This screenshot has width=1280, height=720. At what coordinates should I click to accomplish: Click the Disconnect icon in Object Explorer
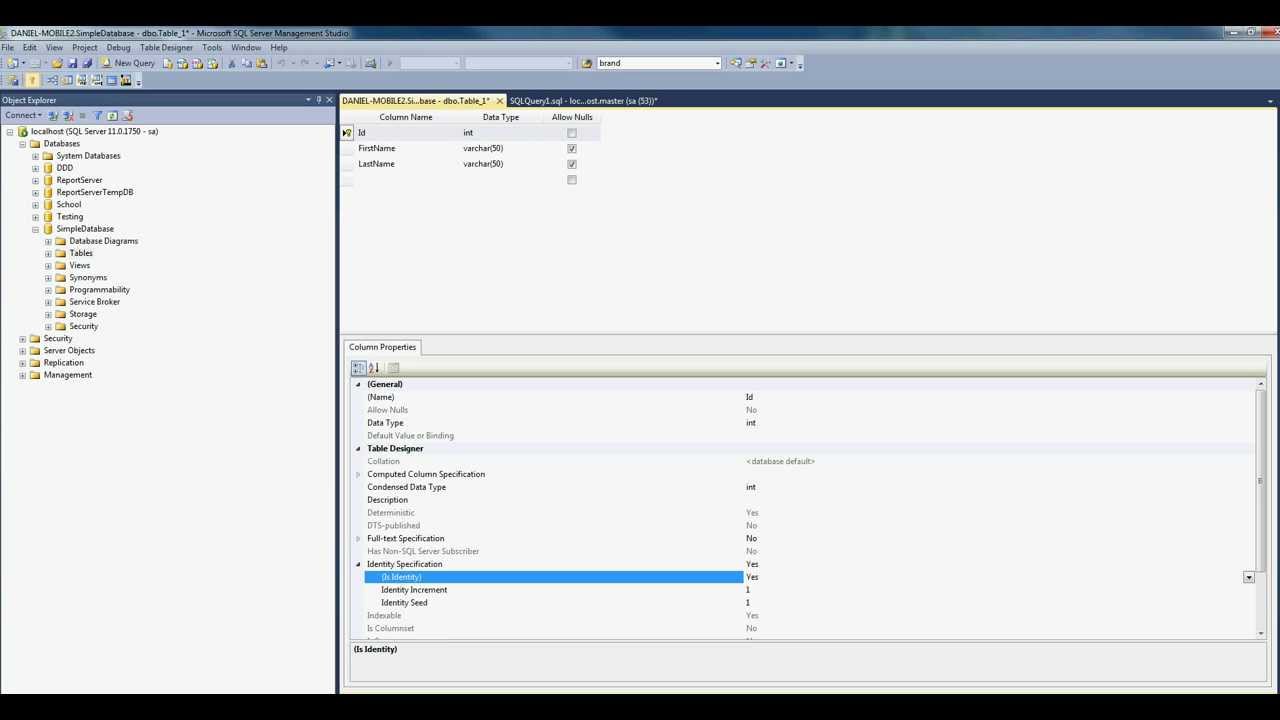click(x=68, y=115)
